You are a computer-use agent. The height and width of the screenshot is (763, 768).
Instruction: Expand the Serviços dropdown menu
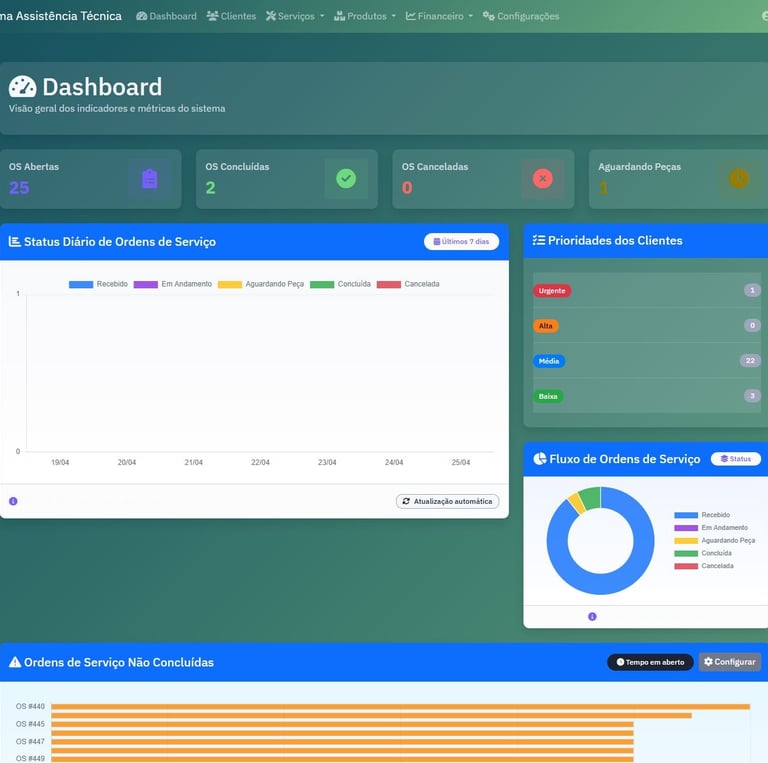point(295,16)
